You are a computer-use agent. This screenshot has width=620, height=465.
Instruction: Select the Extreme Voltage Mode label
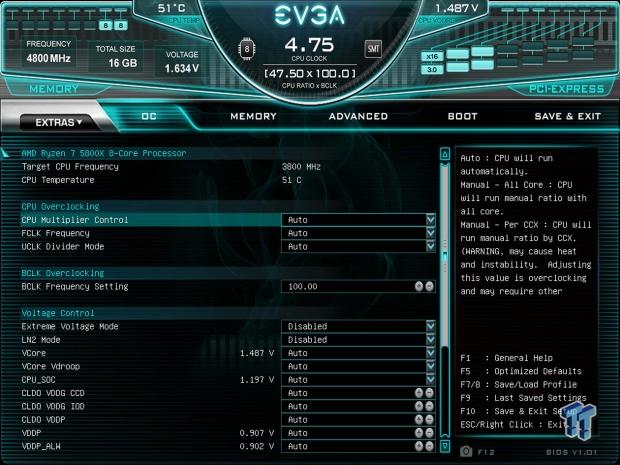(x=70, y=327)
